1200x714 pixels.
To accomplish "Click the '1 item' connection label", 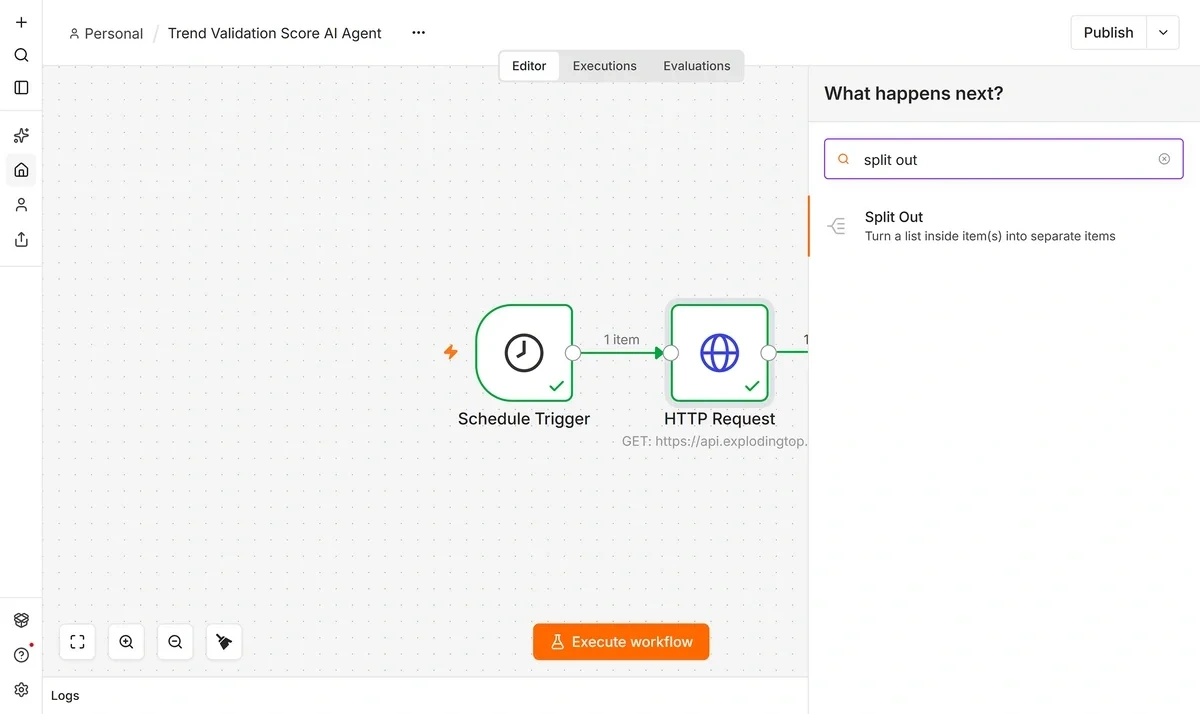I will 621,340.
